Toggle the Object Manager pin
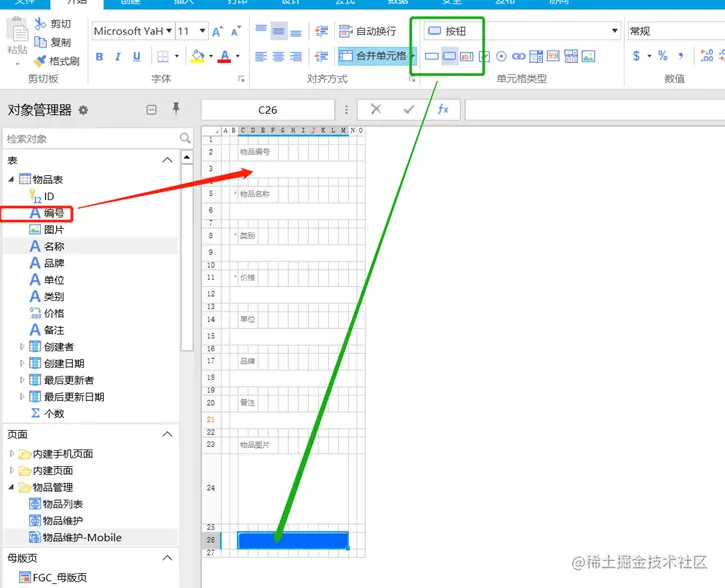The height and width of the screenshot is (588, 725). (176, 109)
